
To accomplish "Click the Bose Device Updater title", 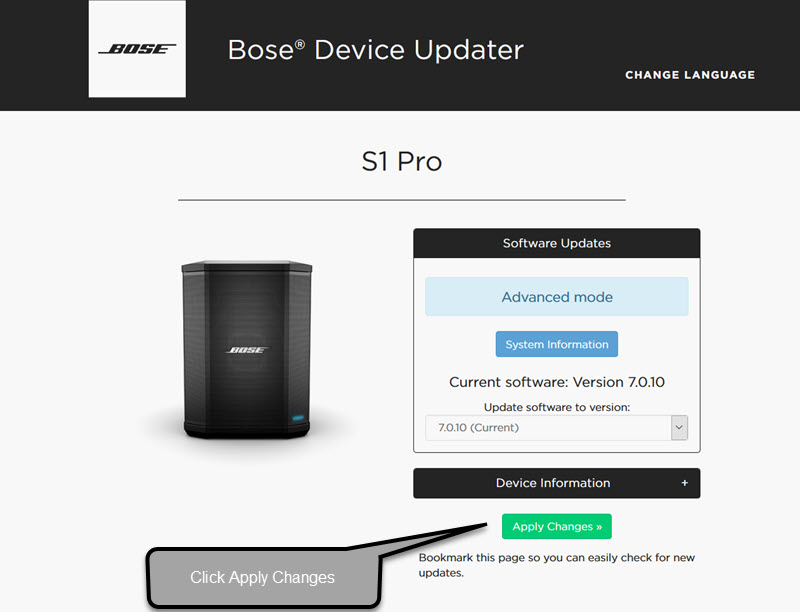I will [375, 50].
